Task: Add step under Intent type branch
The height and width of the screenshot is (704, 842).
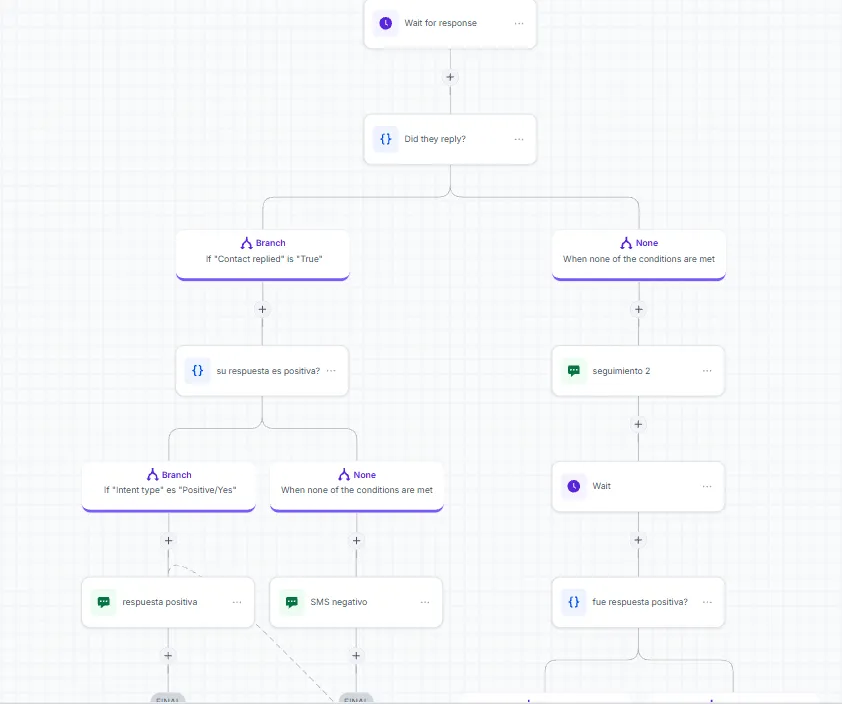Action: coord(169,540)
